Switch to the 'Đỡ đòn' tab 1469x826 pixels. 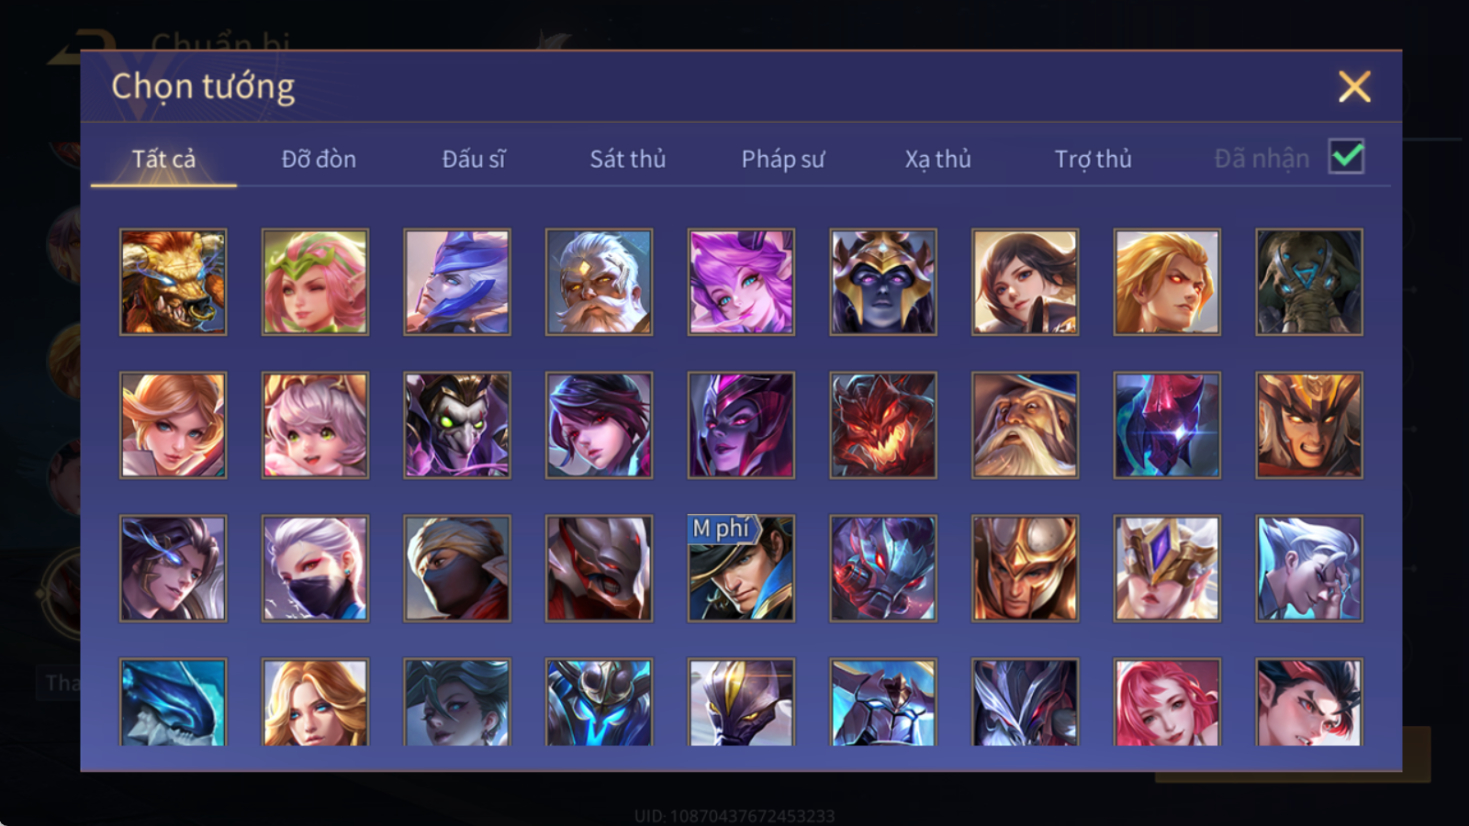click(319, 159)
